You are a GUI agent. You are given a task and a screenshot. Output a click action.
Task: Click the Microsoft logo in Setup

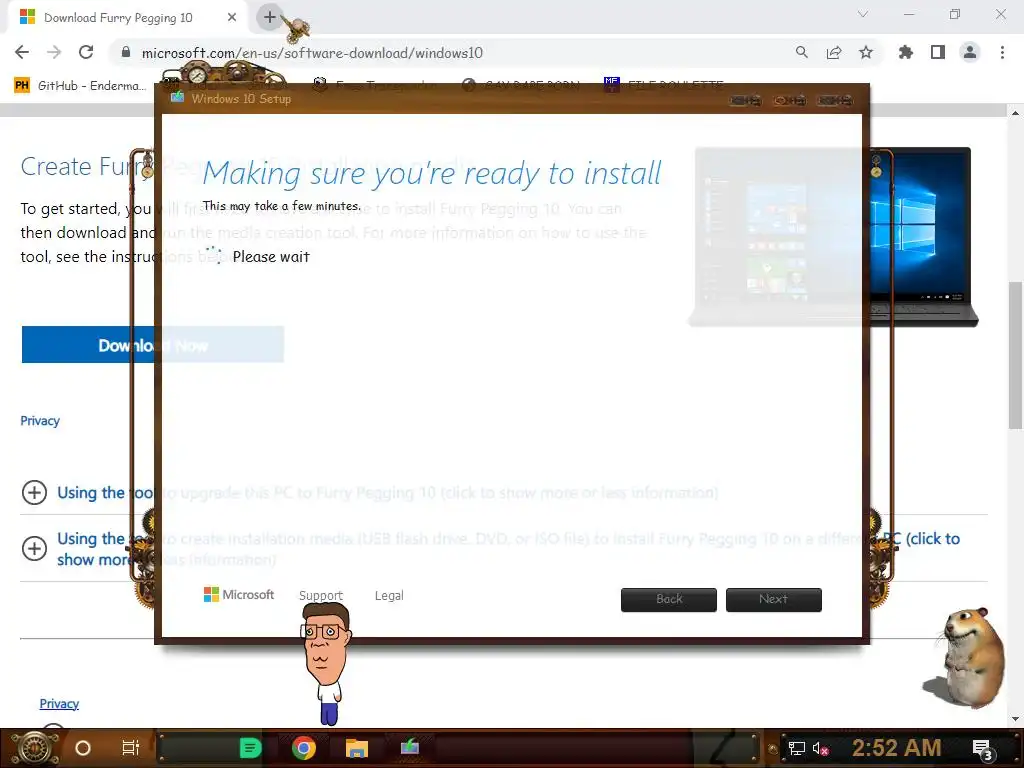tap(239, 595)
